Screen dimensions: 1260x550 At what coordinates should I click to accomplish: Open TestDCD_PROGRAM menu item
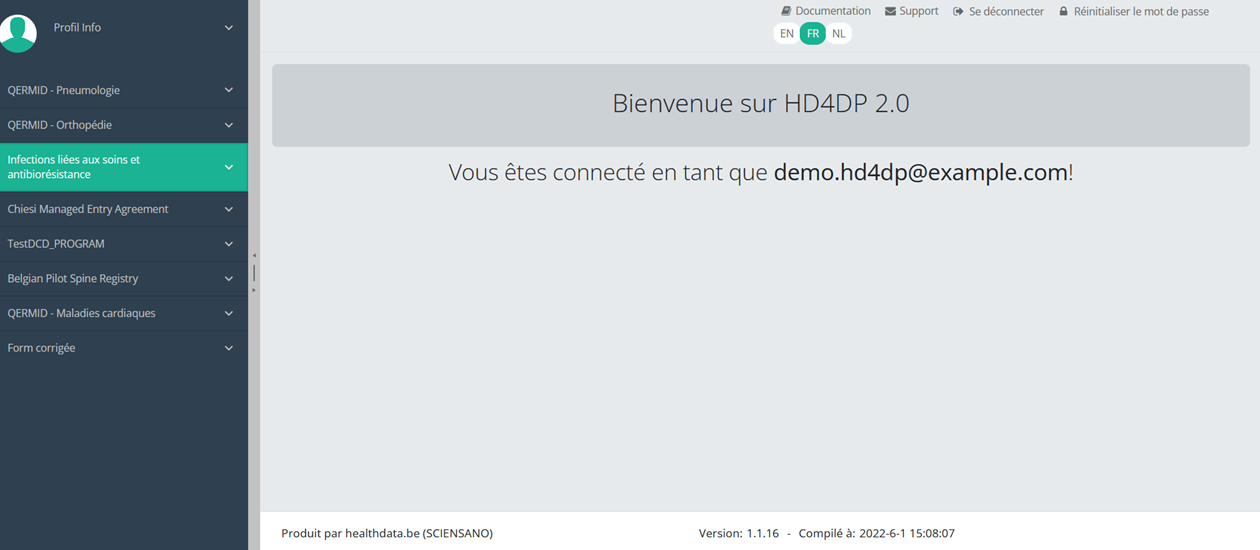[56, 244]
